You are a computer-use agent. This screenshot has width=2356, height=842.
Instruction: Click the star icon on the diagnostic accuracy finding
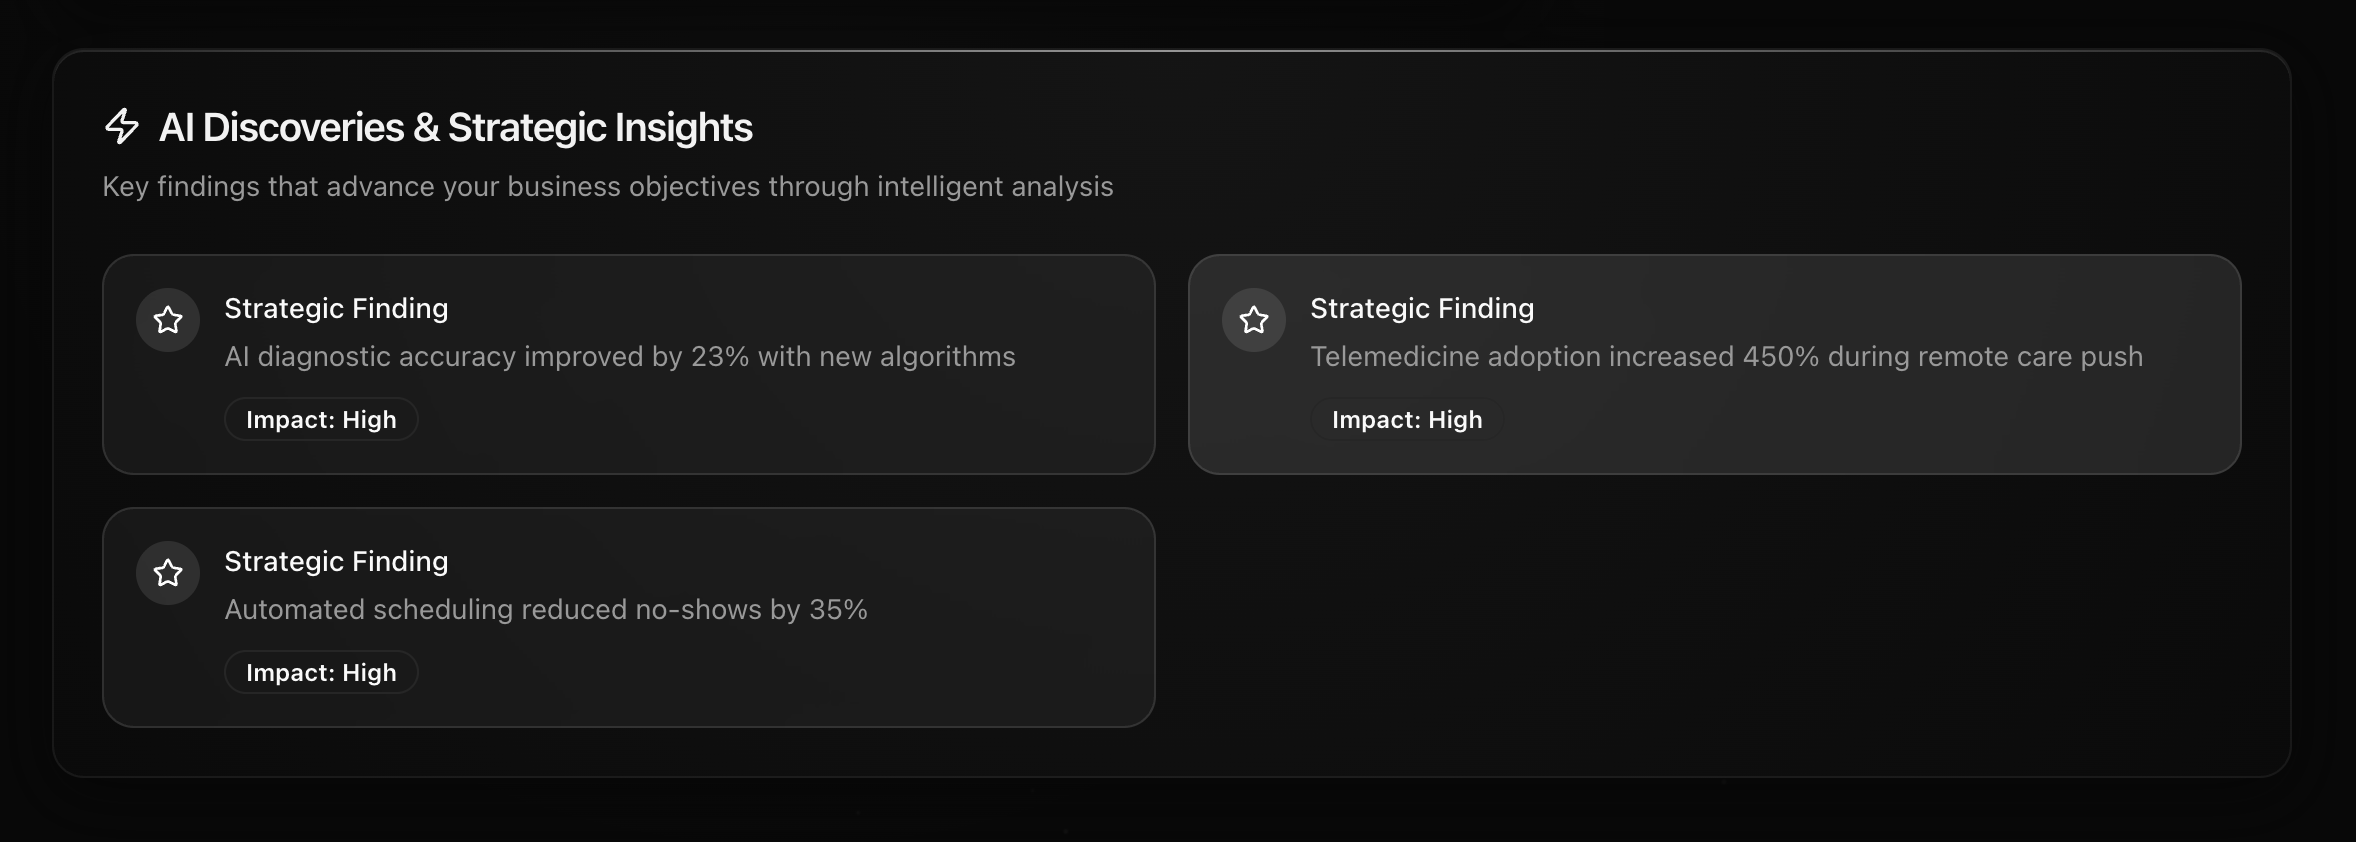click(168, 320)
